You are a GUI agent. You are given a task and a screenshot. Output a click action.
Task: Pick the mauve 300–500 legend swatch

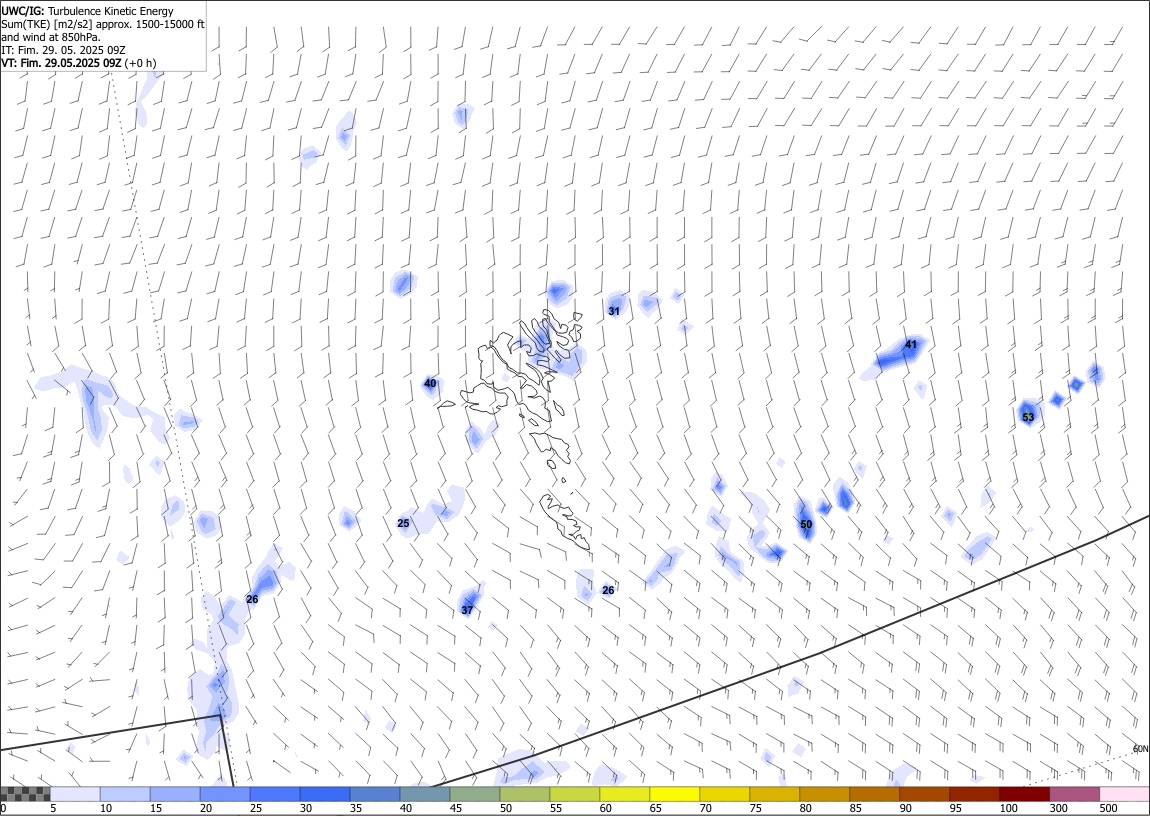coord(1074,794)
